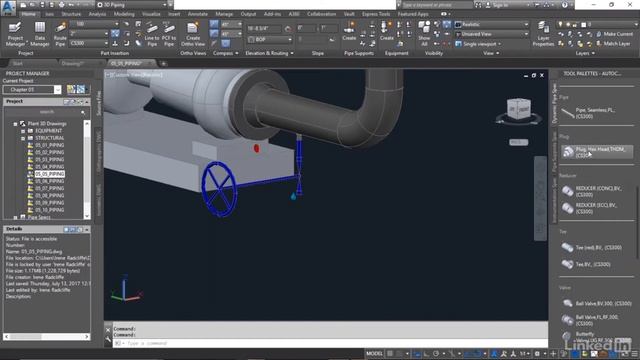Click Create Ortho View
Image resolution: width=640 pixels, height=360 pixels.
pos(193,34)
